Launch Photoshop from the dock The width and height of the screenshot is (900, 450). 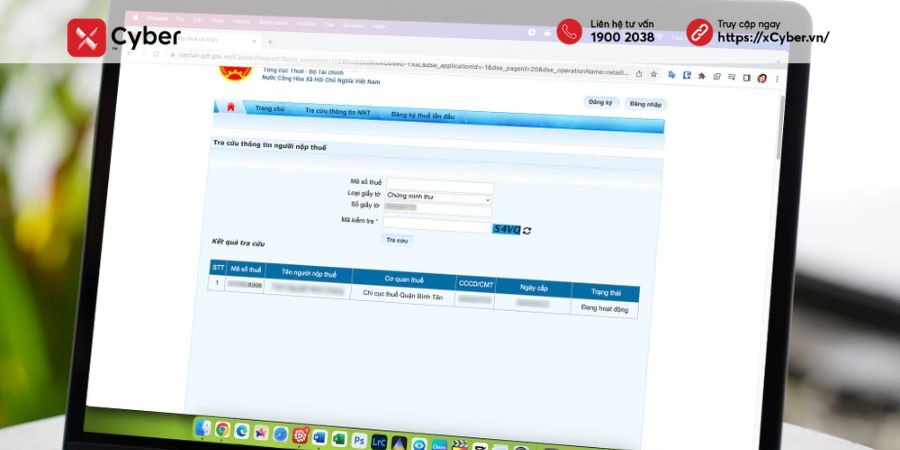click(359, 441)
